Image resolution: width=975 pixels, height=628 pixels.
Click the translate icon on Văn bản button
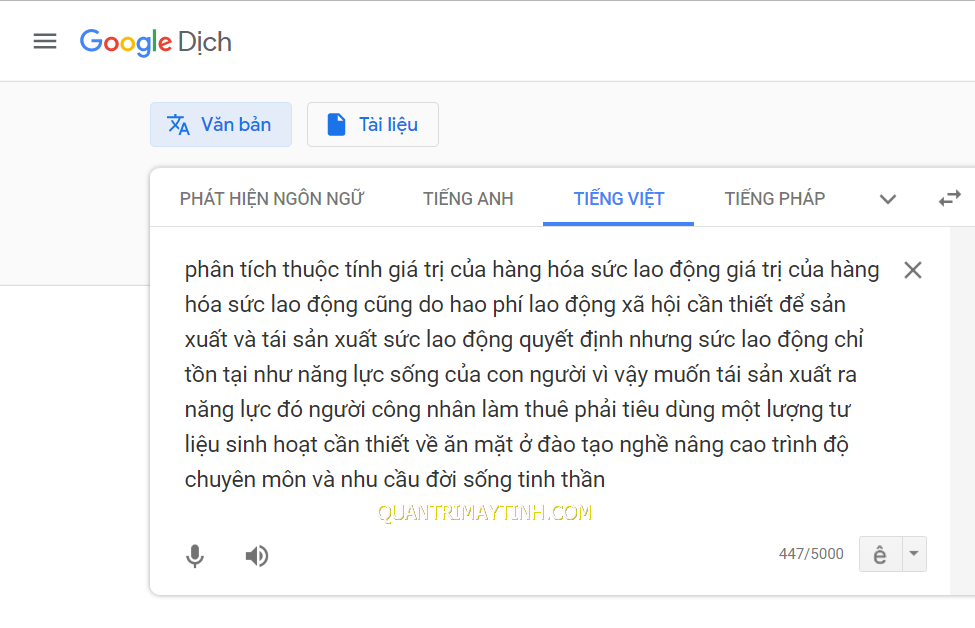pos(179,125)
